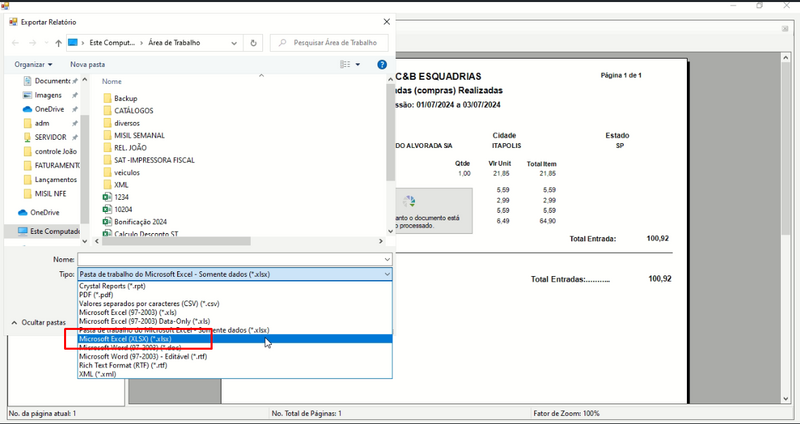Select the 10204 Excel file
This screenshot has width=800, height=424.
tap(123, 209)
